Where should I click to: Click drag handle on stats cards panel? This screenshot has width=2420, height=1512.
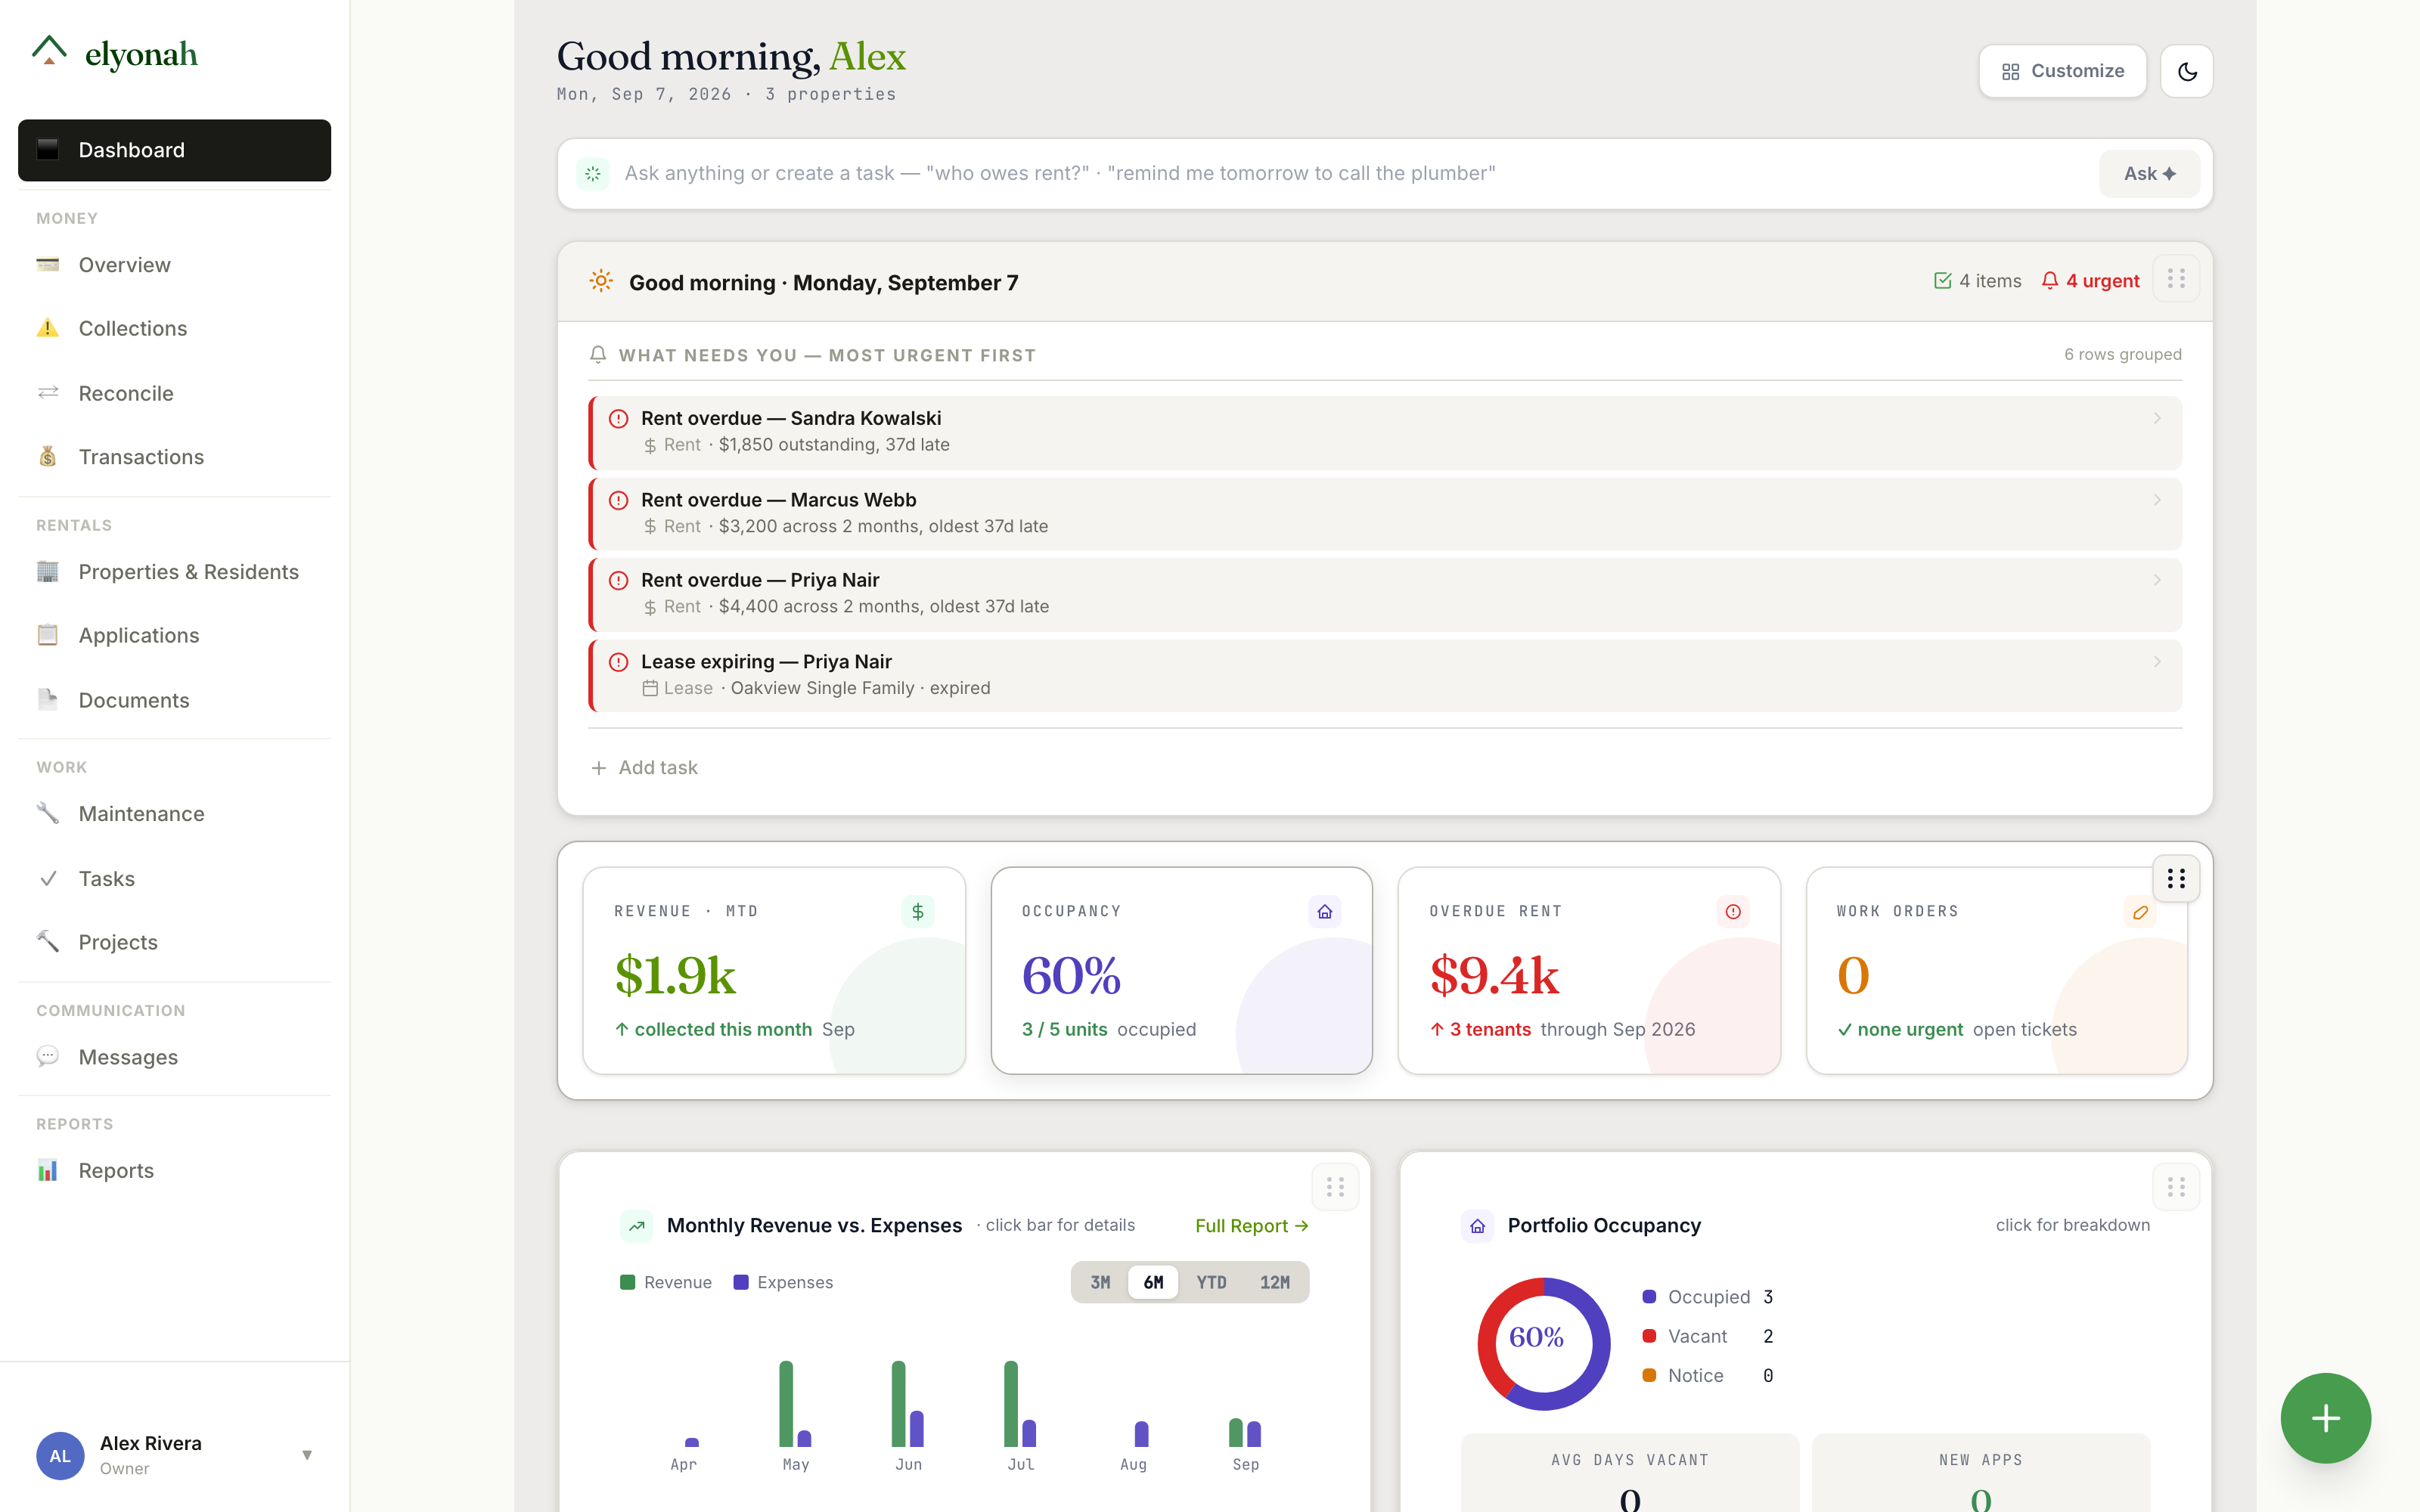[2176, 878]
